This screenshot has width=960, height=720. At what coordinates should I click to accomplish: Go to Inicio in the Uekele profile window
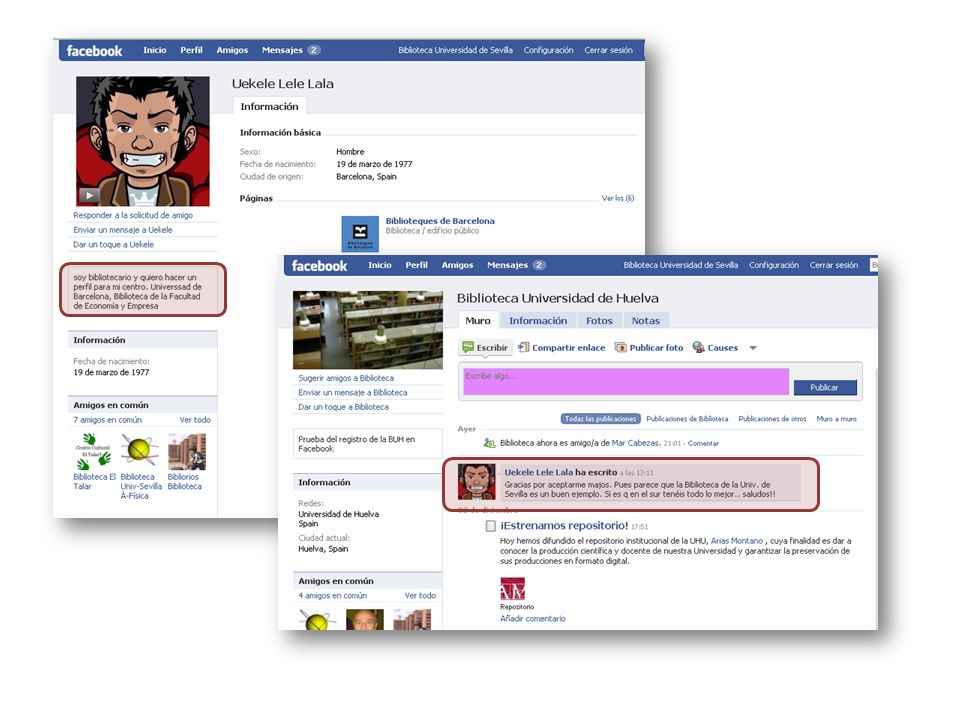tap(155, 50)
